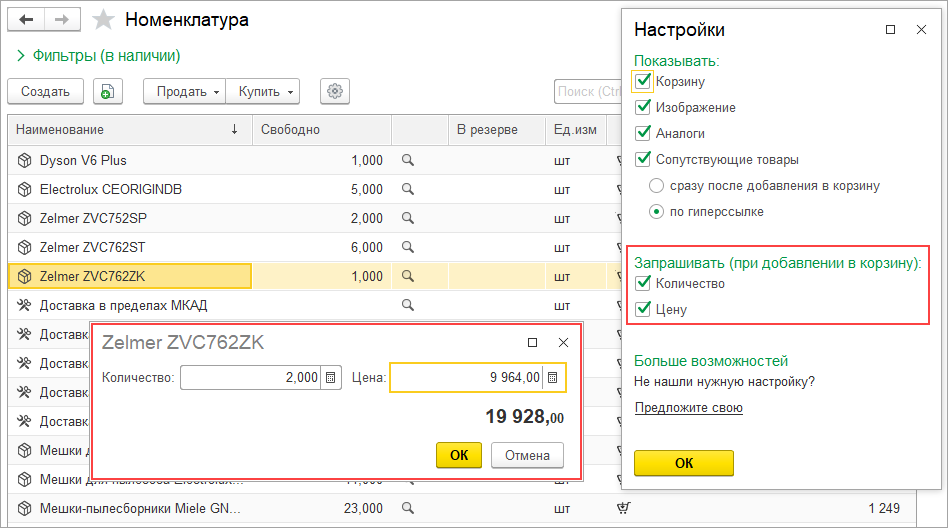
Task: Open the Купить dropdown menu
Action: (x=263, y=91)
